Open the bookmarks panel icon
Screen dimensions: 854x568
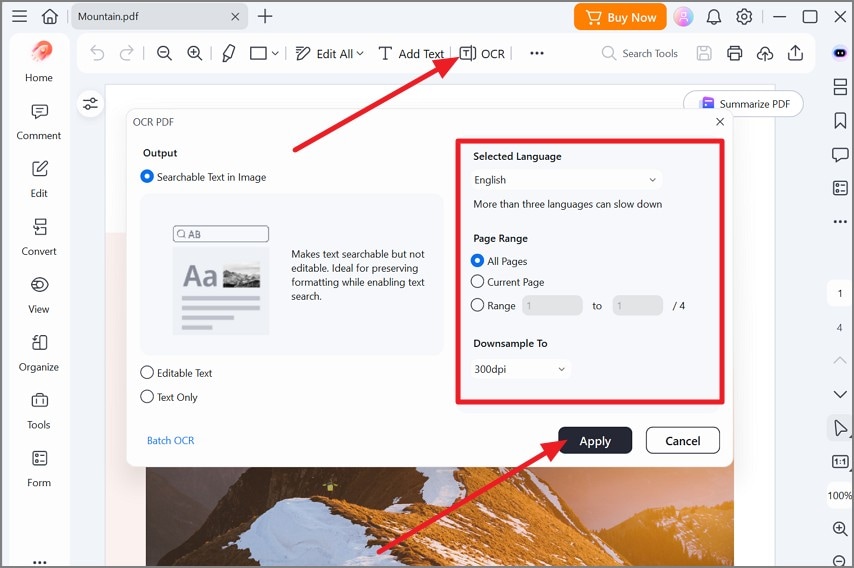840,120
